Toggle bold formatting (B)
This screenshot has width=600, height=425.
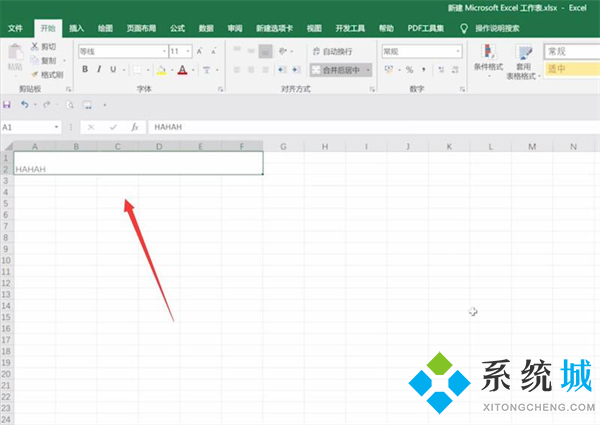[x=85, y=69]
